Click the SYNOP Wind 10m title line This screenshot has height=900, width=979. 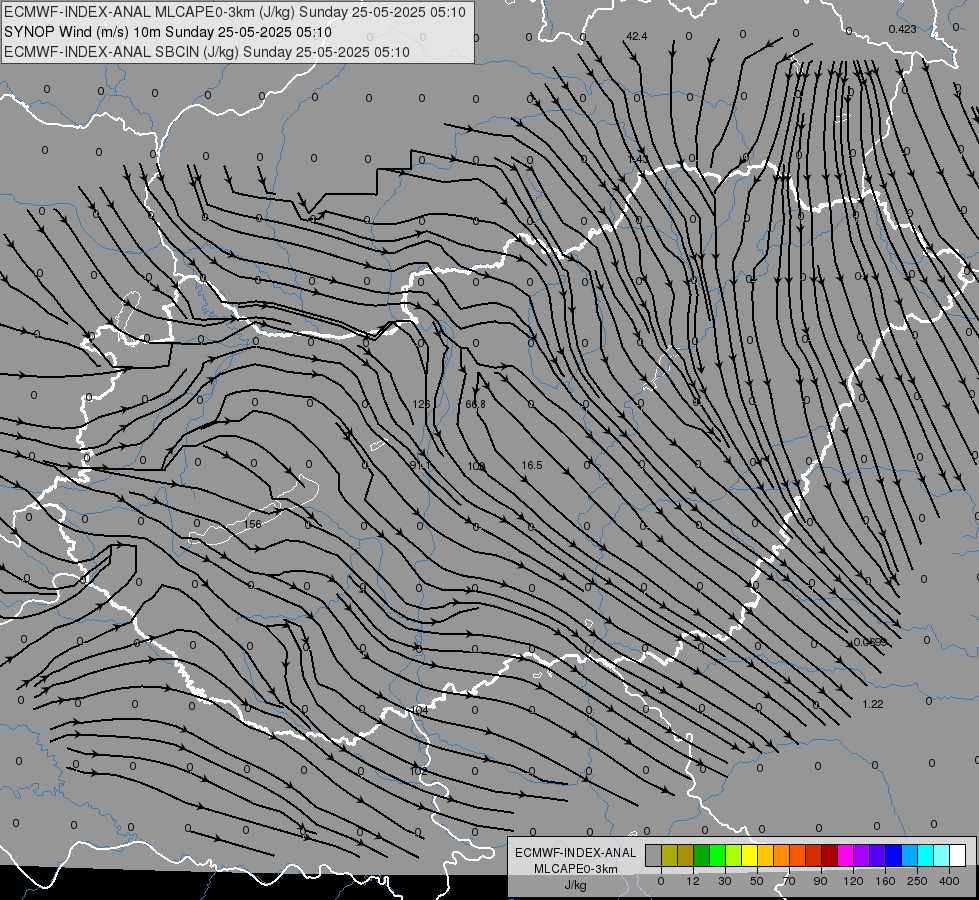[167, 32]
